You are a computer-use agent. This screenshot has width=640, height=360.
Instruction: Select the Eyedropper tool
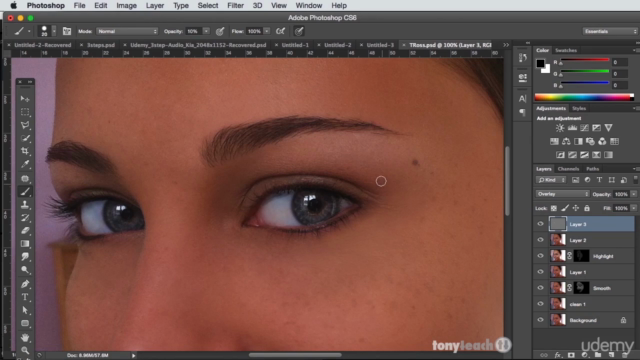coord(25,164)
